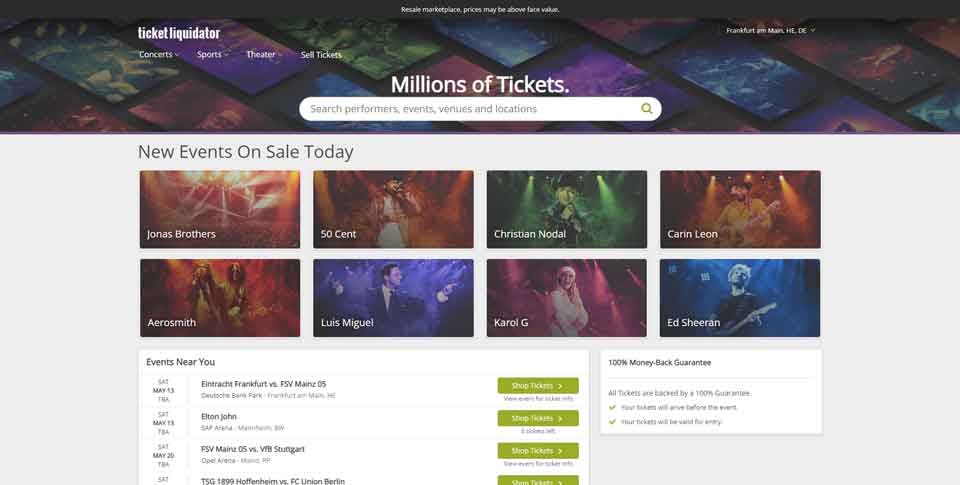Open TSG 1899 Hoffenheim vs. FC Union Berlin

click(x=272, y=481)
